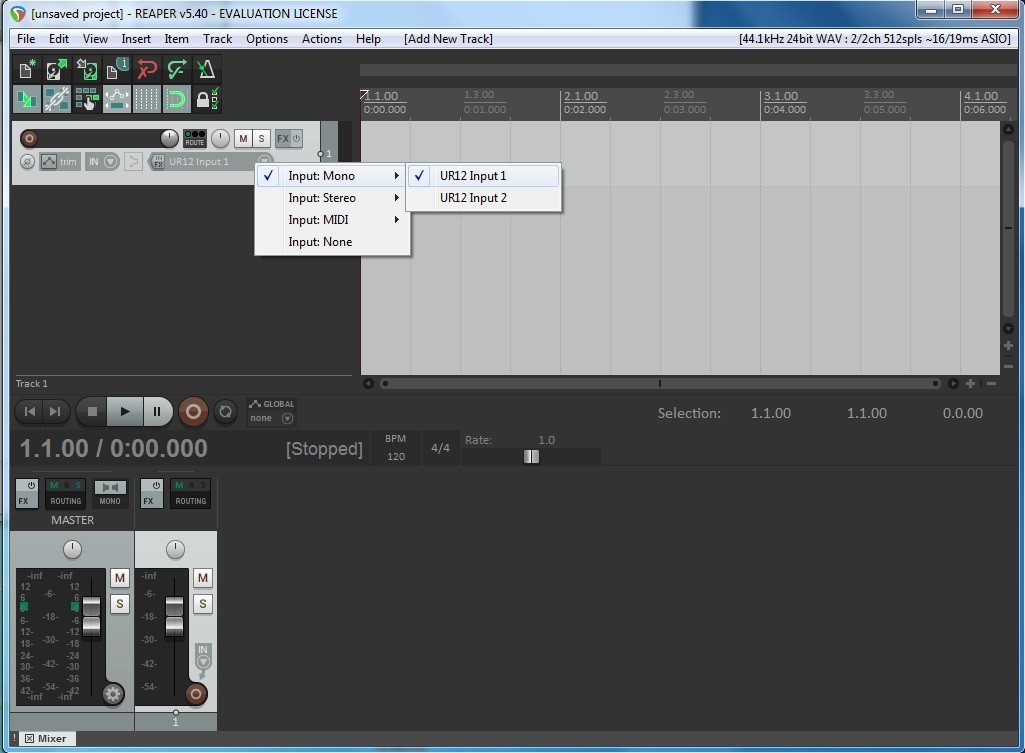Mute Track 1 in mixer strip
Image resolution: width=1025 pixels, height=753 pixels.
coord(203,578)
